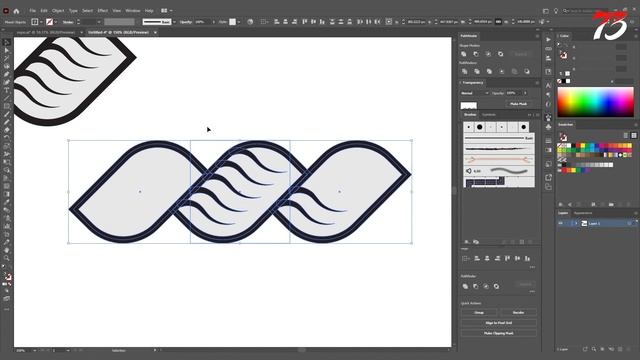The height and width of the screenshot is (360, 640).
Task: Select the charcoal art brush stroke
Action: click(x=499, y=149)
